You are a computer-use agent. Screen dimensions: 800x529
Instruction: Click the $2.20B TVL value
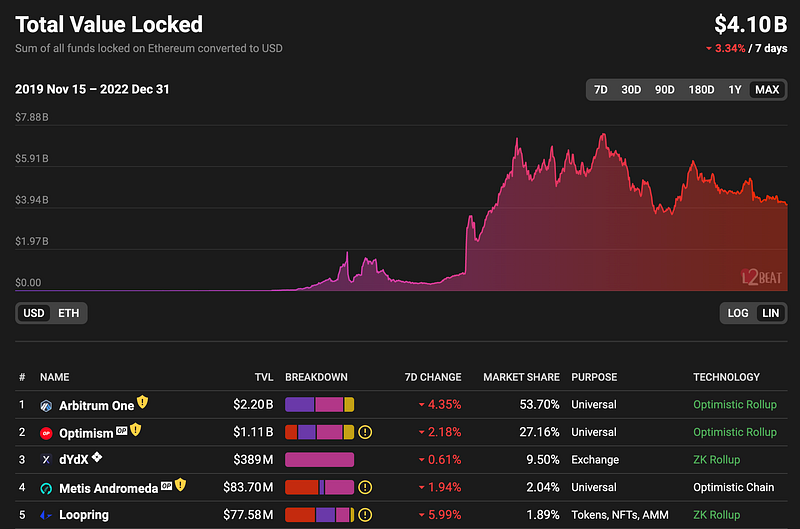pos(253,405)
